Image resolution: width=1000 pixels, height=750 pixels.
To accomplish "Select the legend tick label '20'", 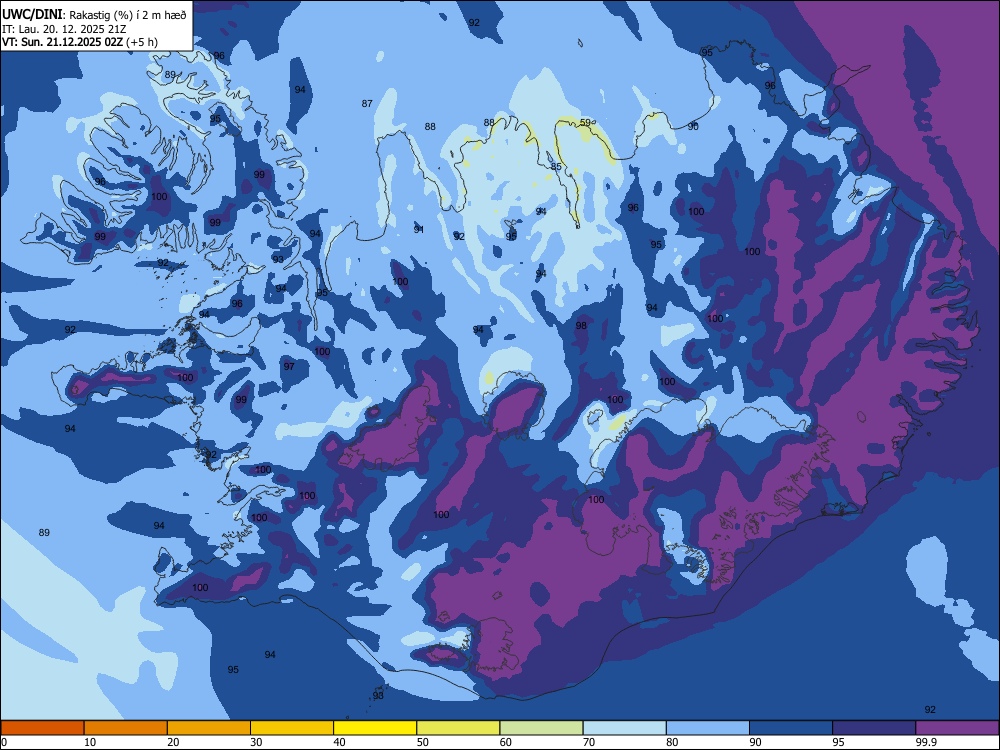I will 173,742.
